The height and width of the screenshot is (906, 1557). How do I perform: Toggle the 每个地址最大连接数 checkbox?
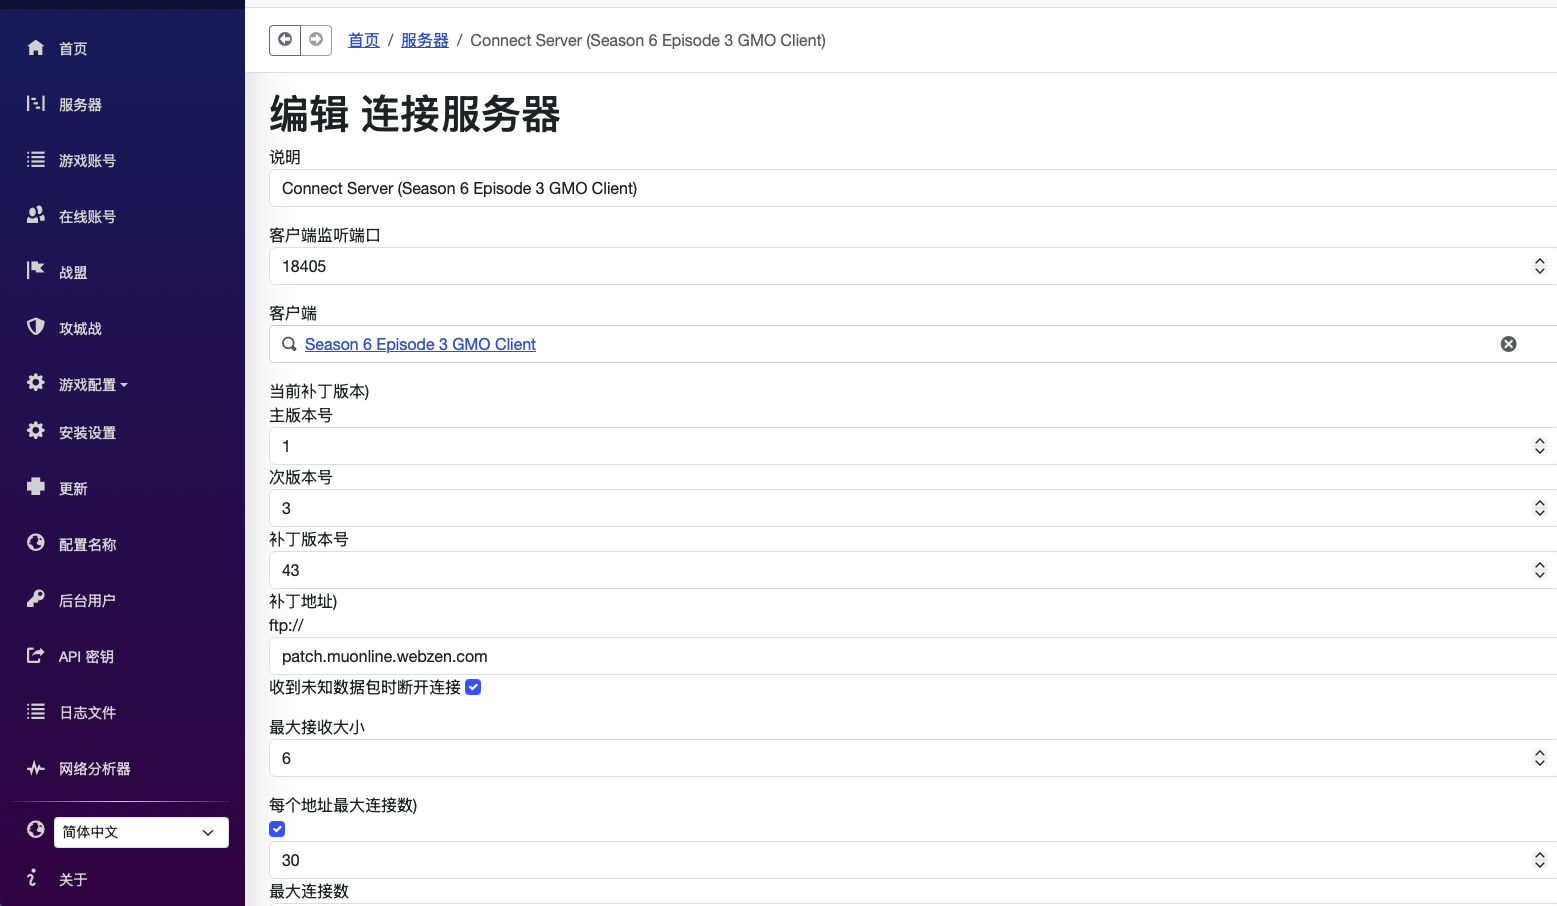pyautogui.click(x=277, y=829)
